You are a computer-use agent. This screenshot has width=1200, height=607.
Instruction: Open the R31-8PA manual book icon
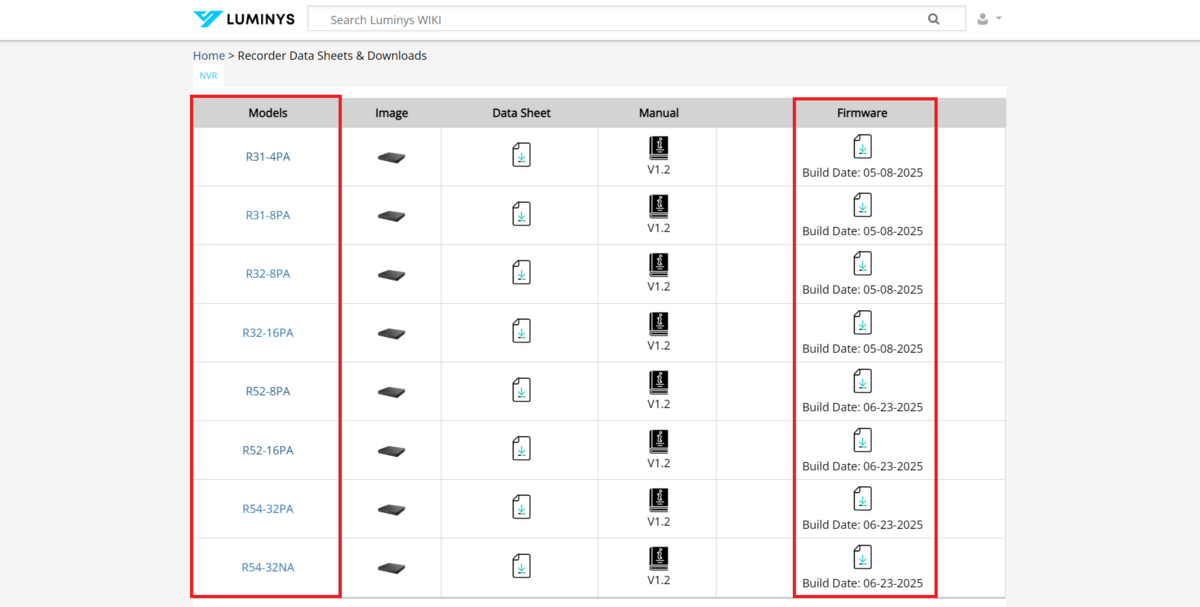658,207
